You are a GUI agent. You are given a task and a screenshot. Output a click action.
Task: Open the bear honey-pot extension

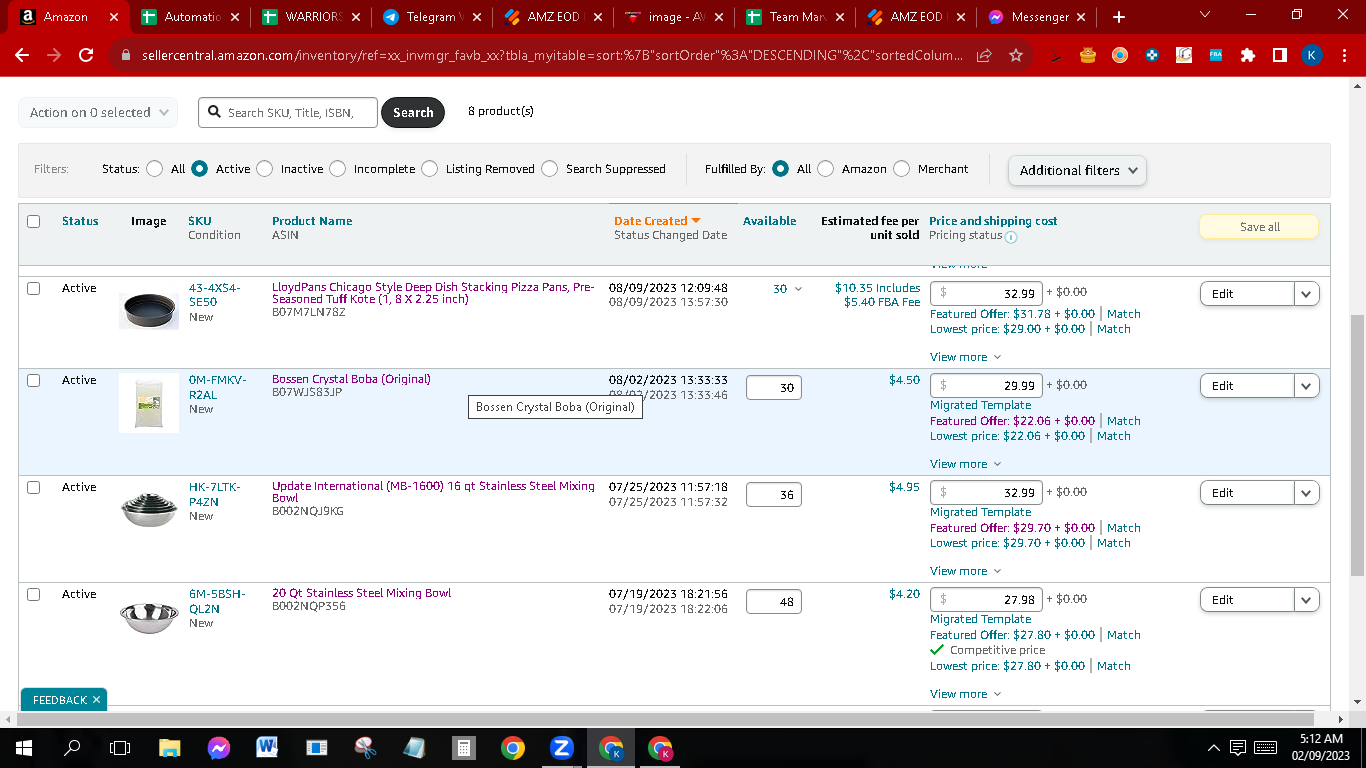pyautogui.click(x=1088, y=56)
